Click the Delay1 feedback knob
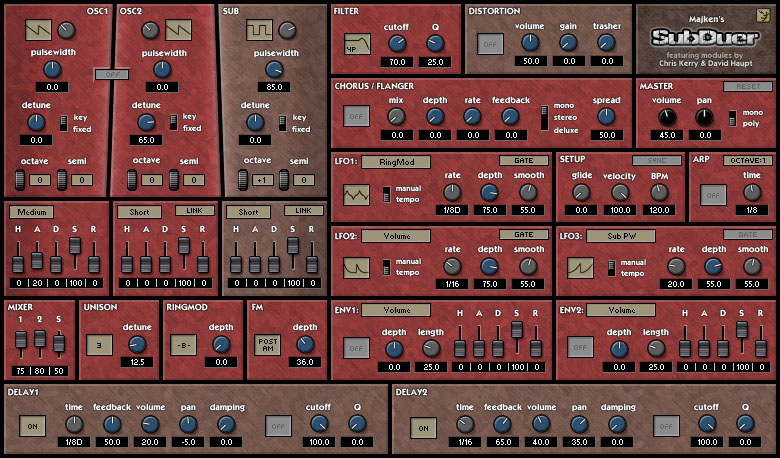 pyautogui.click(x=112, y=424)
